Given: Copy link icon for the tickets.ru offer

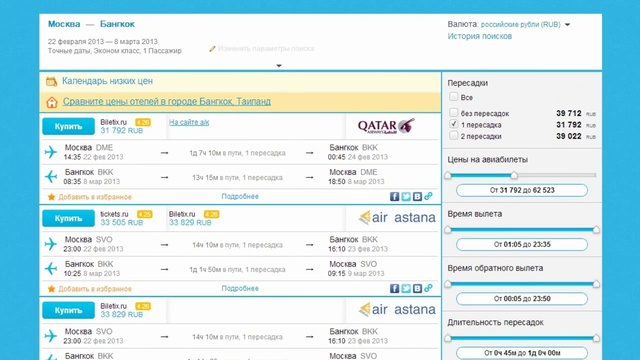Looking at the screenshot, I should tap(428, 288).
